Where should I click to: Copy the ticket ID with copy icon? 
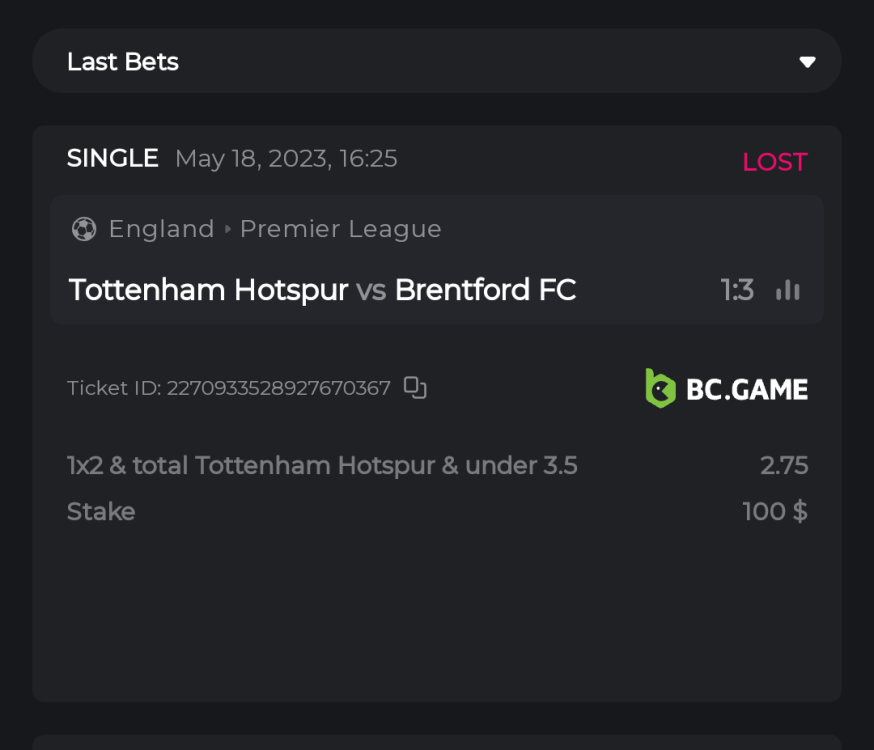pos(415,388)
